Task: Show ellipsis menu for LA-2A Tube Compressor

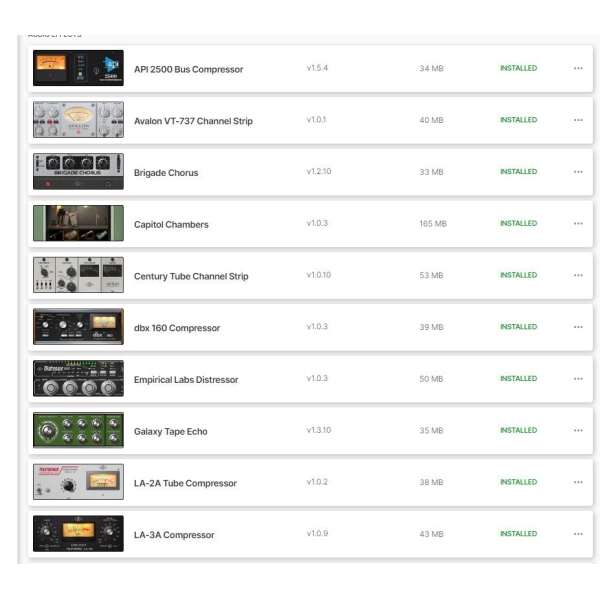Action: click(x=578, y=482)
